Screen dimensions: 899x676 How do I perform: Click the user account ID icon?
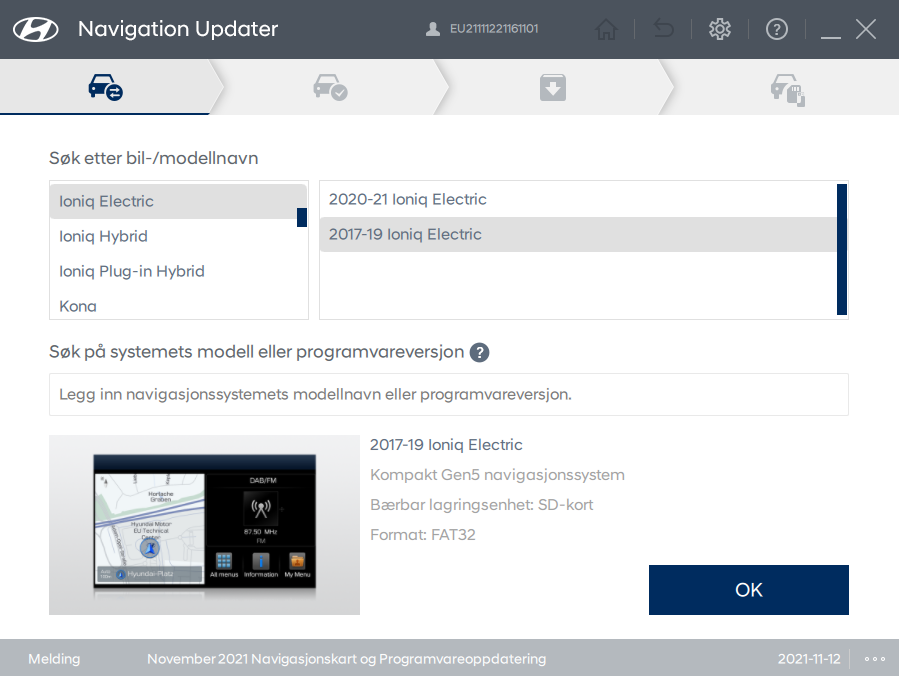click(433, 29)
